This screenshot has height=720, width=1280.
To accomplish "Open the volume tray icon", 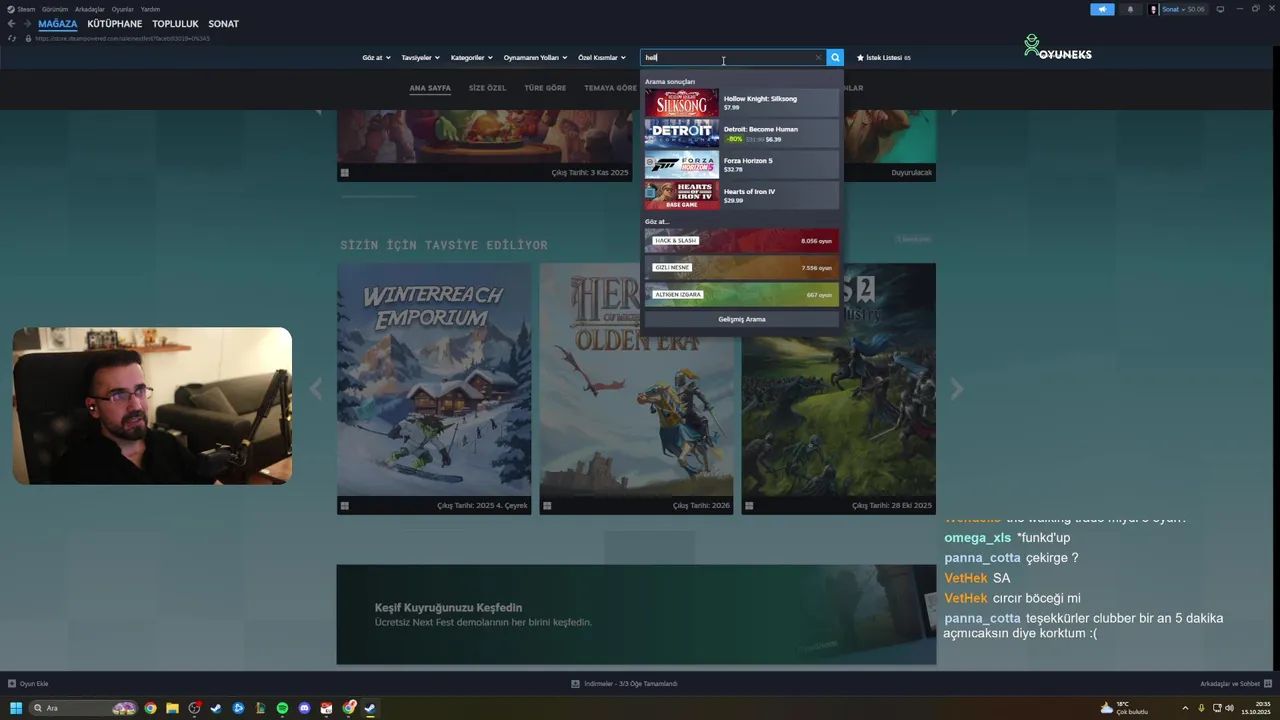I will [1229, 708].
